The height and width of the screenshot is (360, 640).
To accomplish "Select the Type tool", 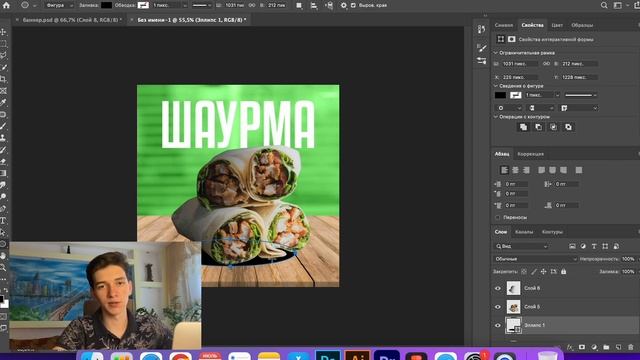I will (x=3, y=220).
